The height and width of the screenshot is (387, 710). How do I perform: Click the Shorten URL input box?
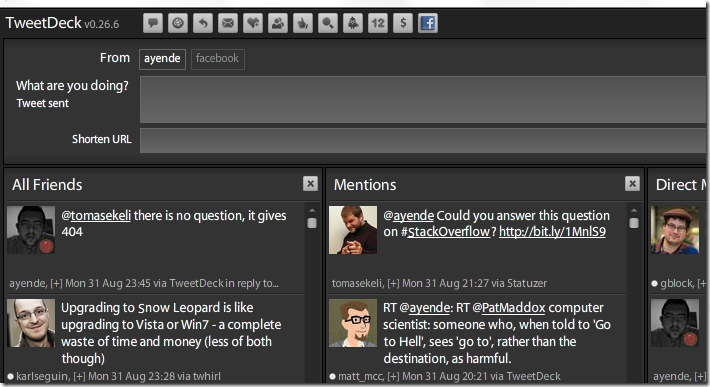[x=424, y=140]
